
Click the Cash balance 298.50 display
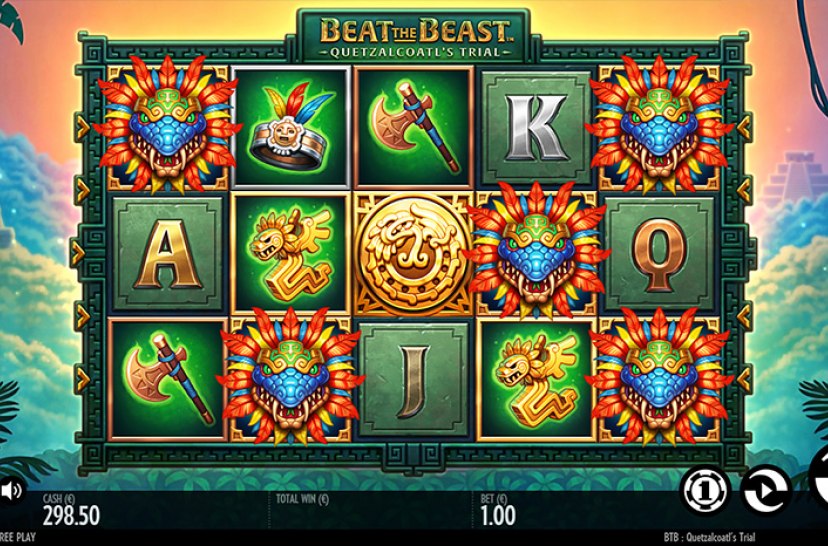tap(71, 510)
